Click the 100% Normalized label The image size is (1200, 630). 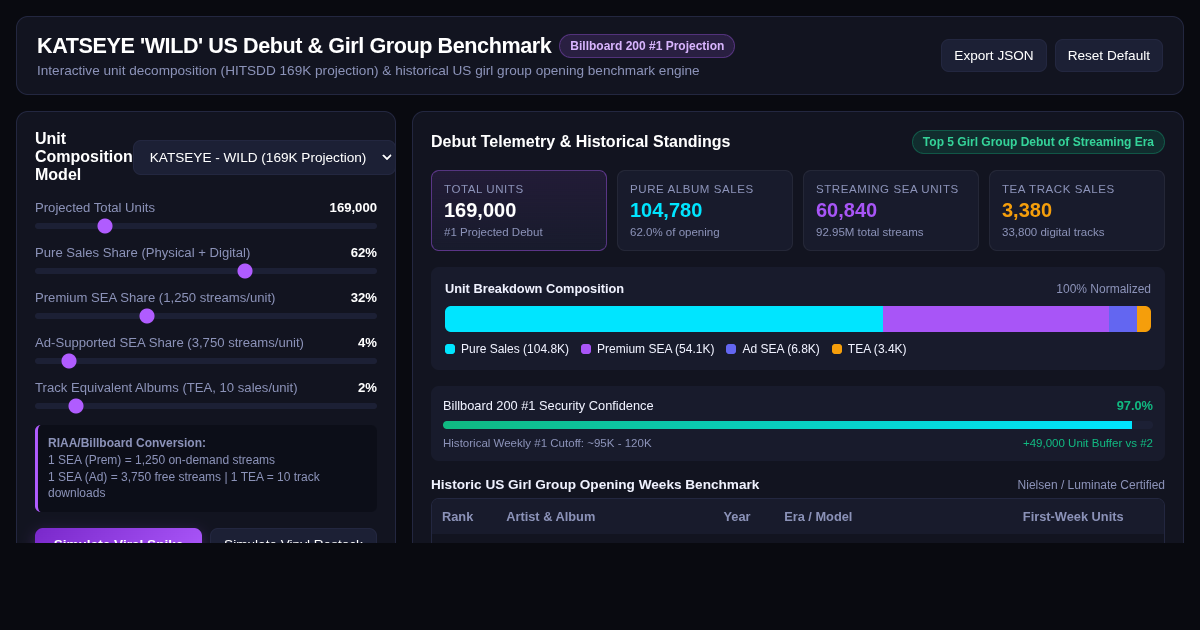pyautogui.click(x=1103, y=289)
